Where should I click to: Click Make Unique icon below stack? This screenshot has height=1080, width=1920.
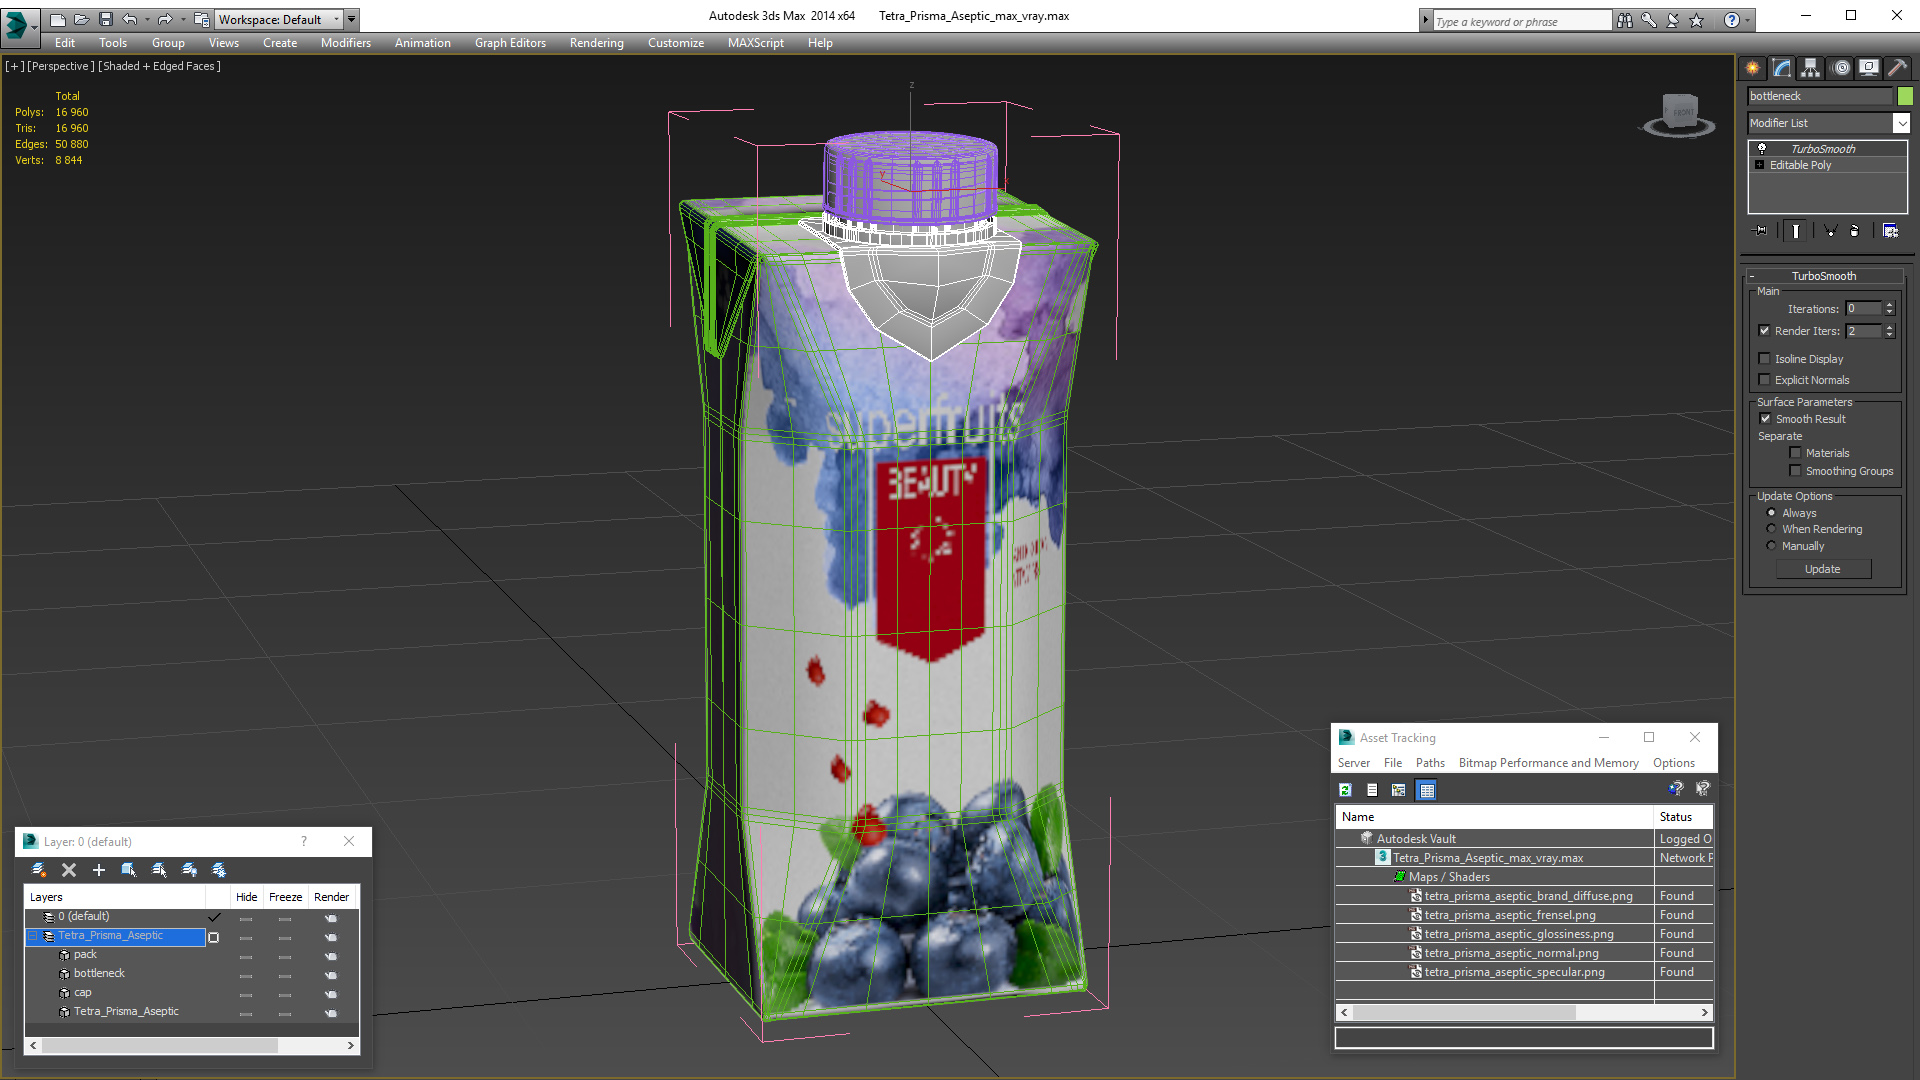tap(1831, 231)
